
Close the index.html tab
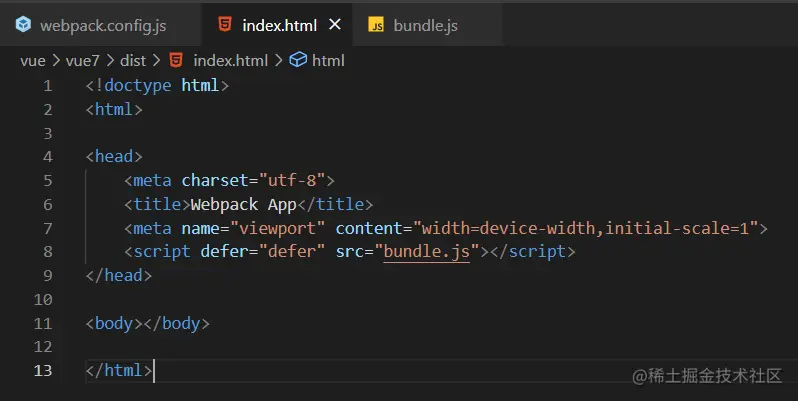tap(335, 24)
